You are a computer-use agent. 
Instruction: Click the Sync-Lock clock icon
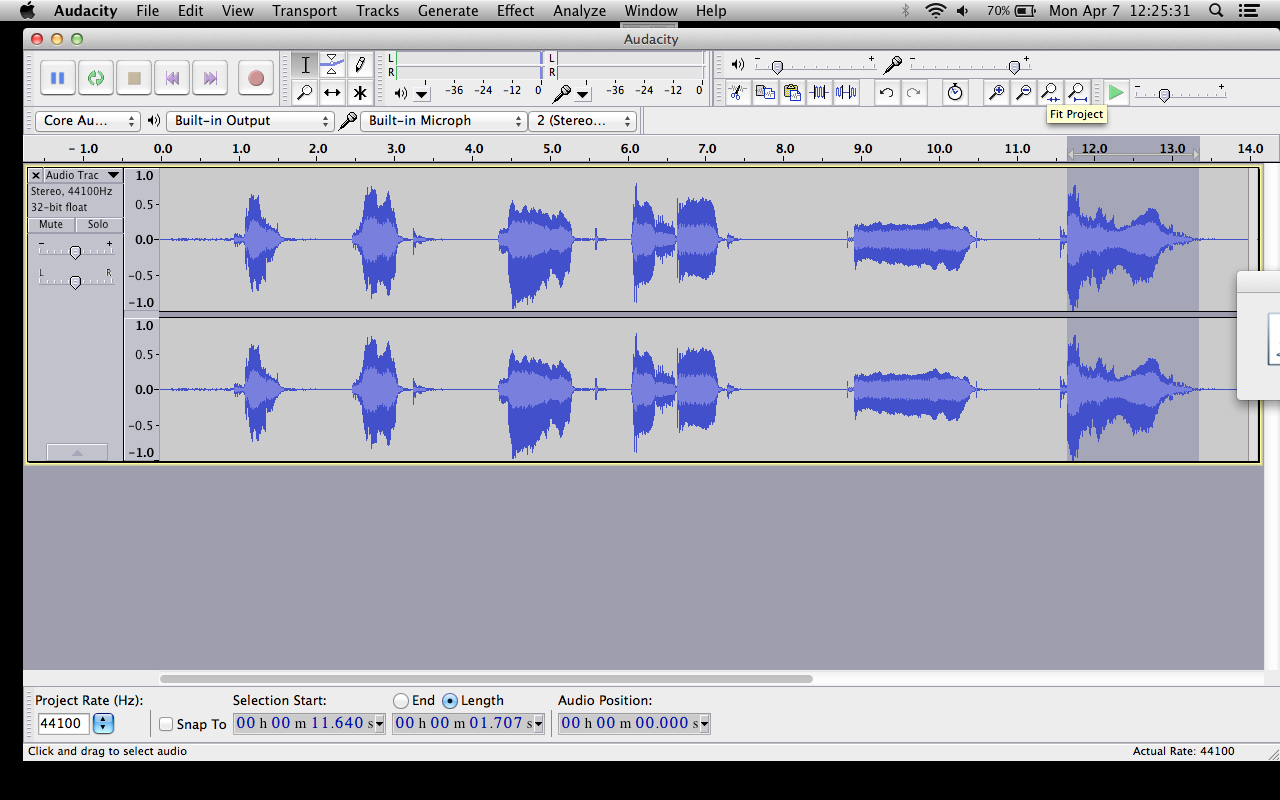955,92
